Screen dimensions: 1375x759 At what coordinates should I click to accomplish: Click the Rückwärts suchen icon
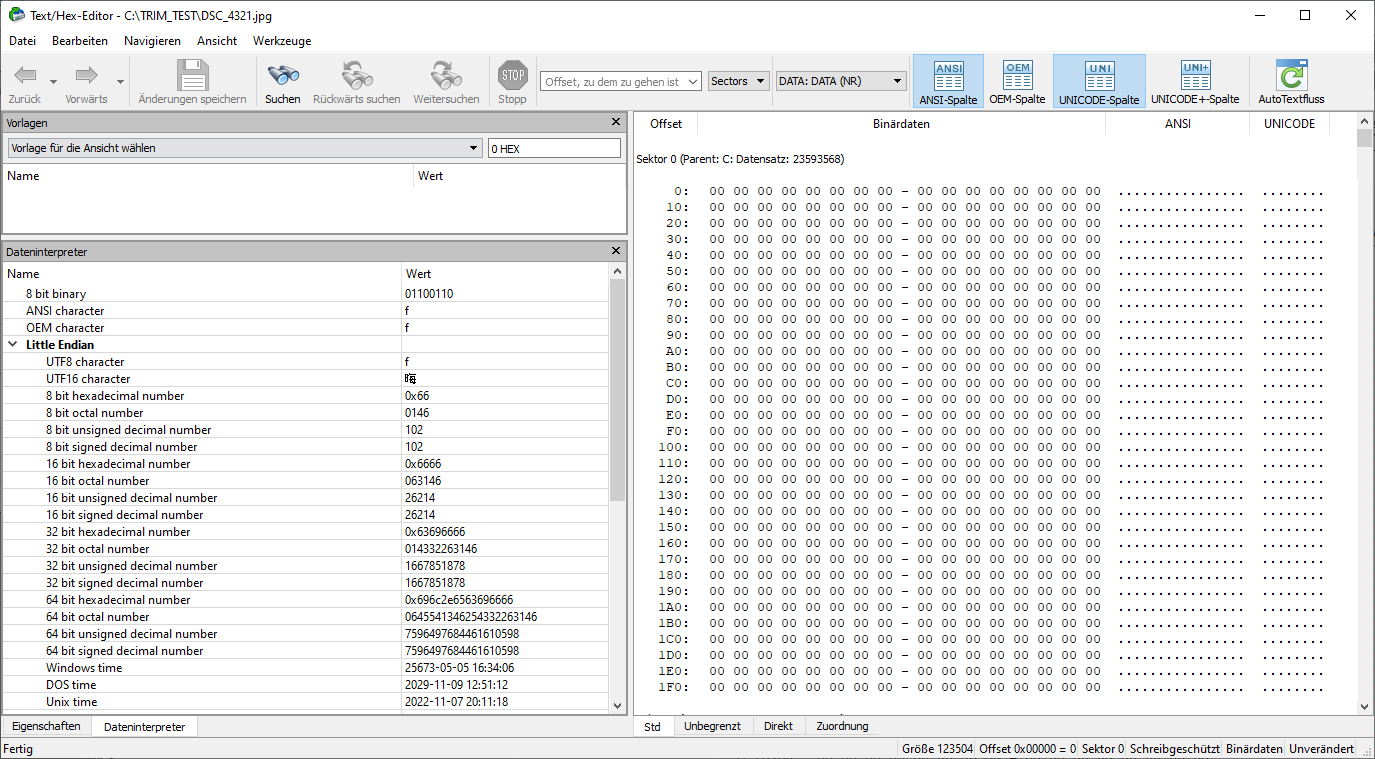(356, 75)
